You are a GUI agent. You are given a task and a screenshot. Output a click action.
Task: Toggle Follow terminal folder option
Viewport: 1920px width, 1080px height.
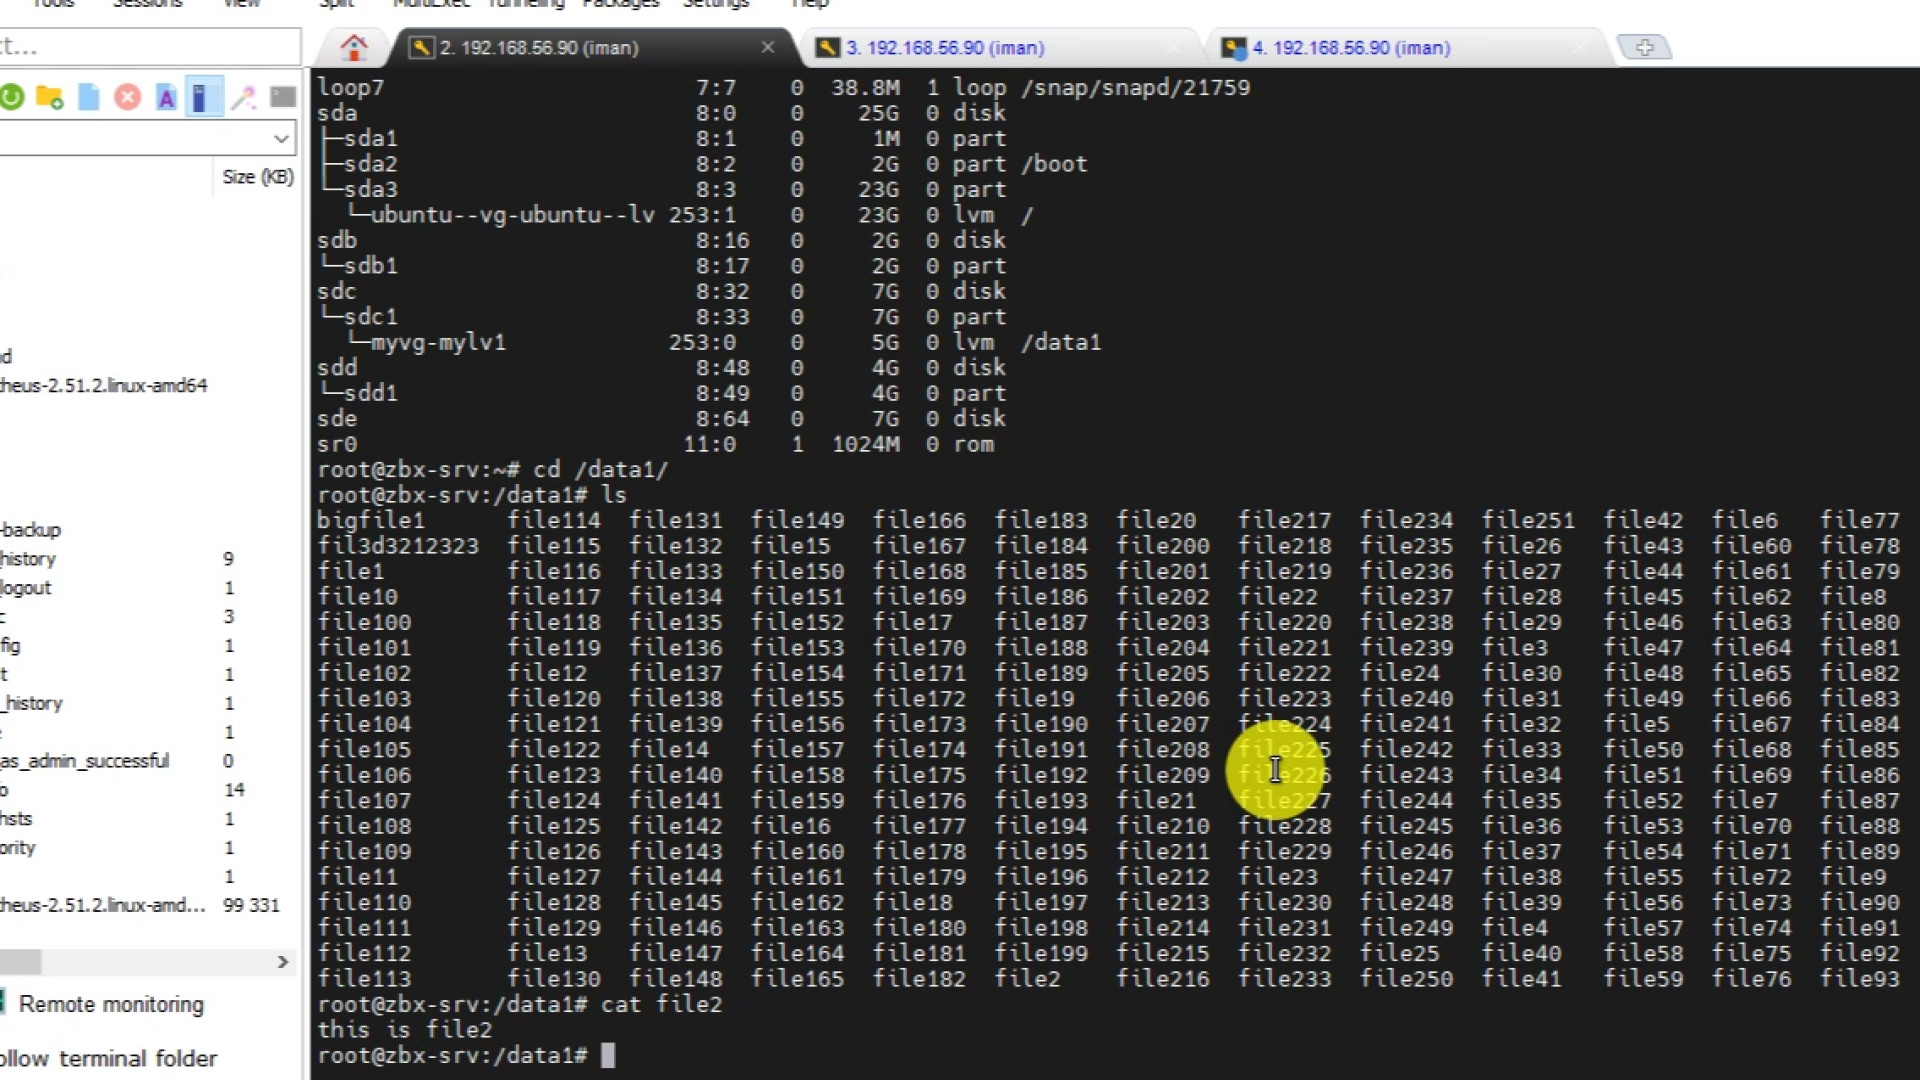pyautogui.click(x=110, y=1058)
